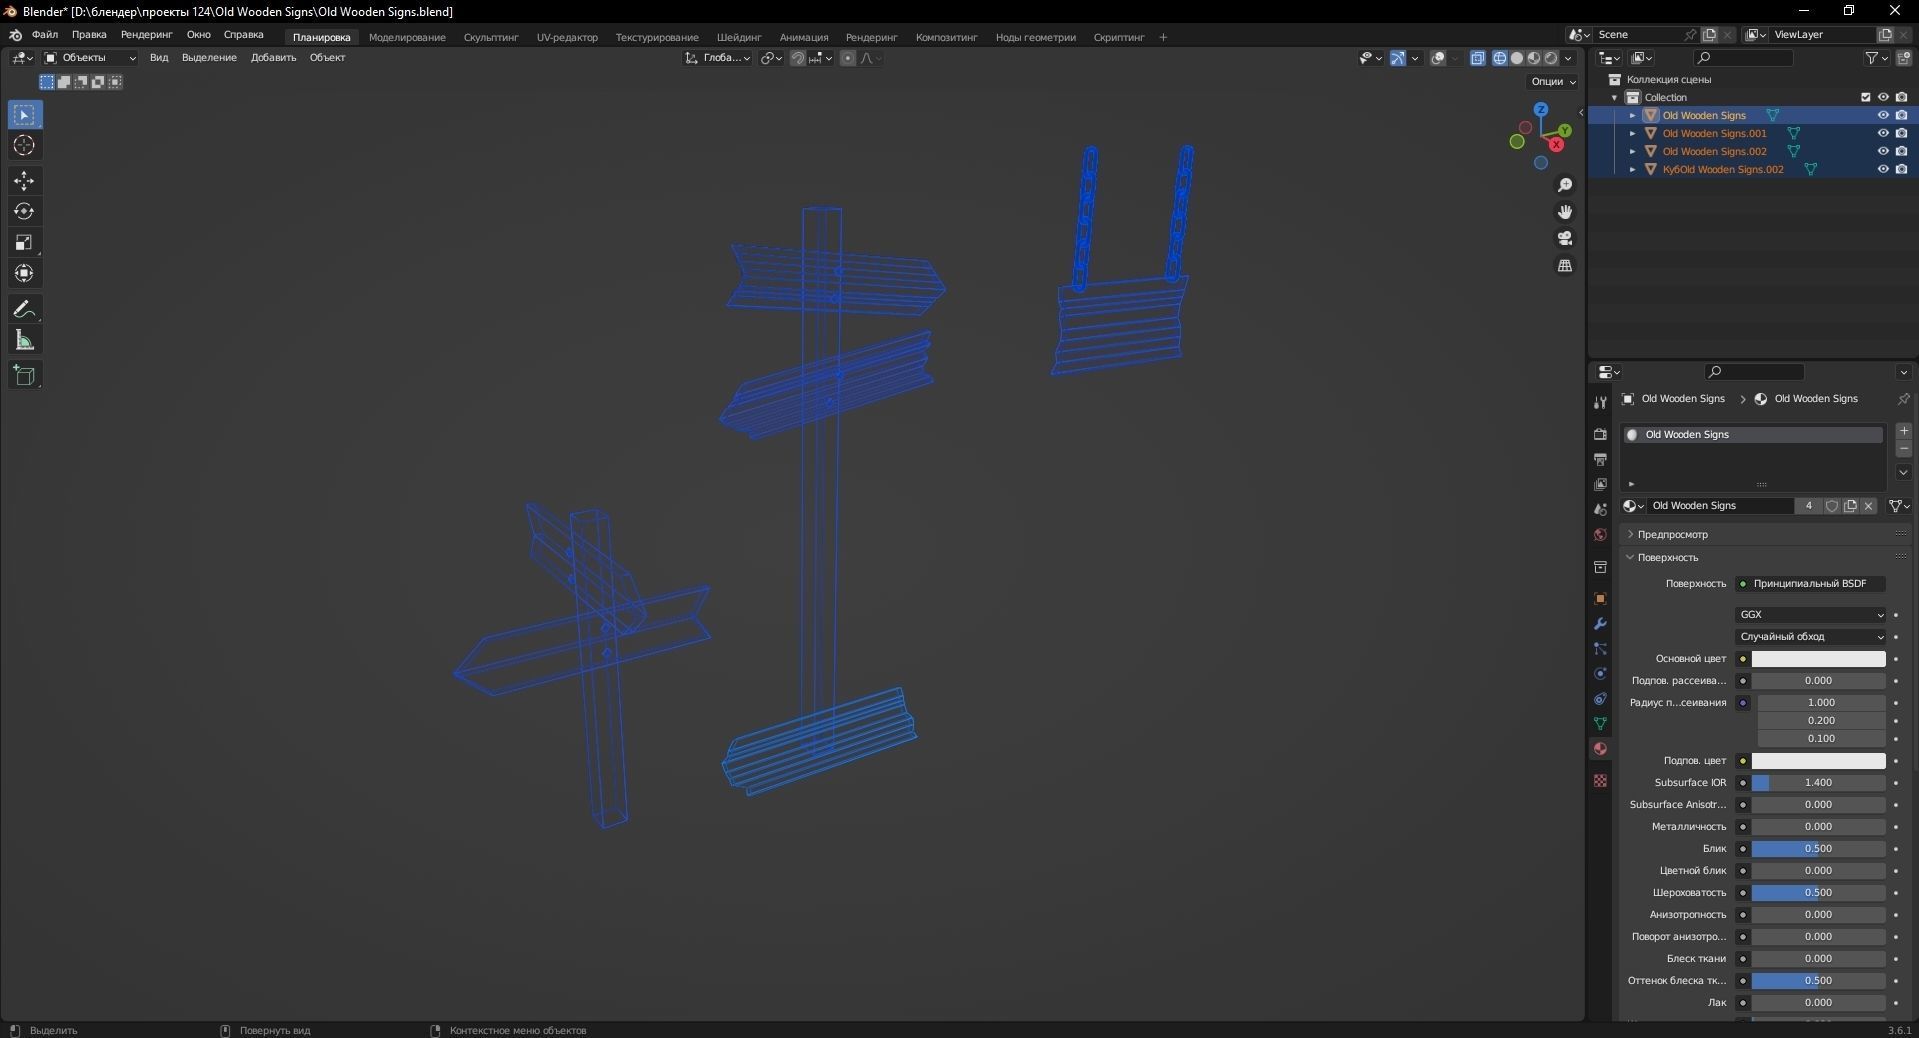1919x1038 pixels.
Task: Collapse the Поверхность panel
Action: coord(1667,558)
